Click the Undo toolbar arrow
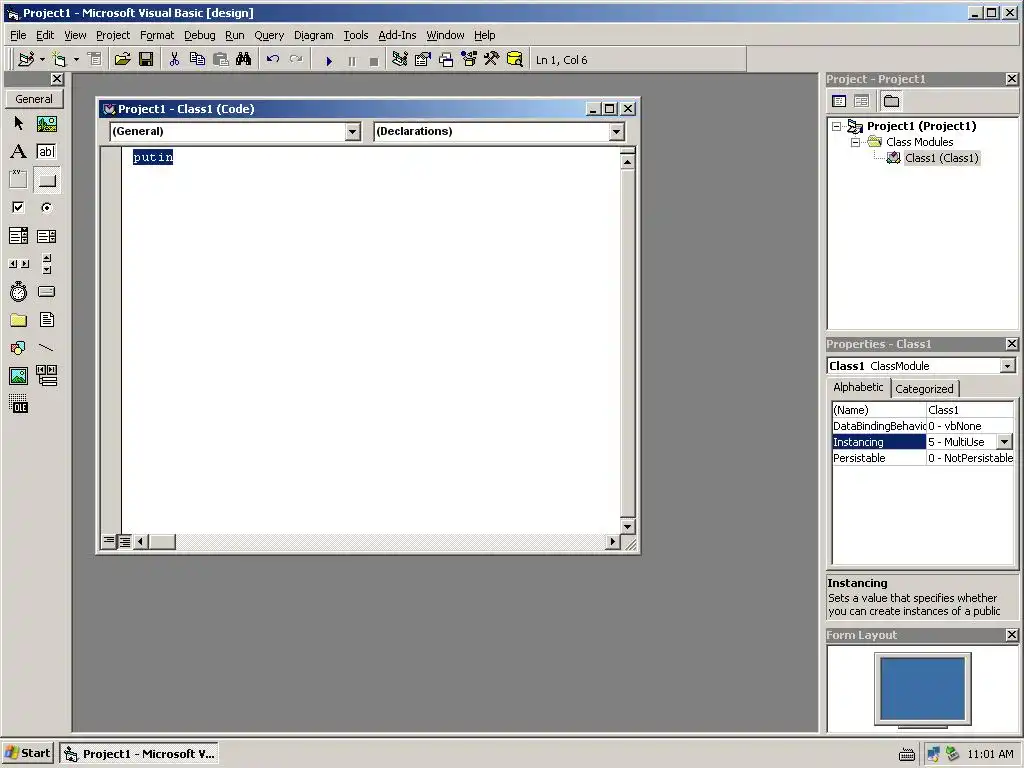 click(x=273, y=60)
